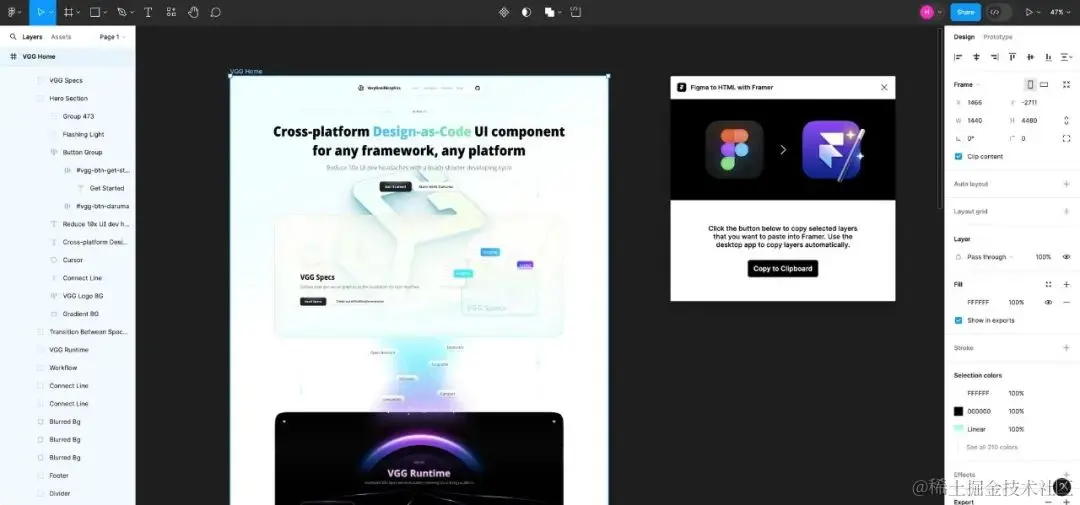Select the Pen tool
Viewport: 1080px width, 505px height.
click(x=121, y=12)
